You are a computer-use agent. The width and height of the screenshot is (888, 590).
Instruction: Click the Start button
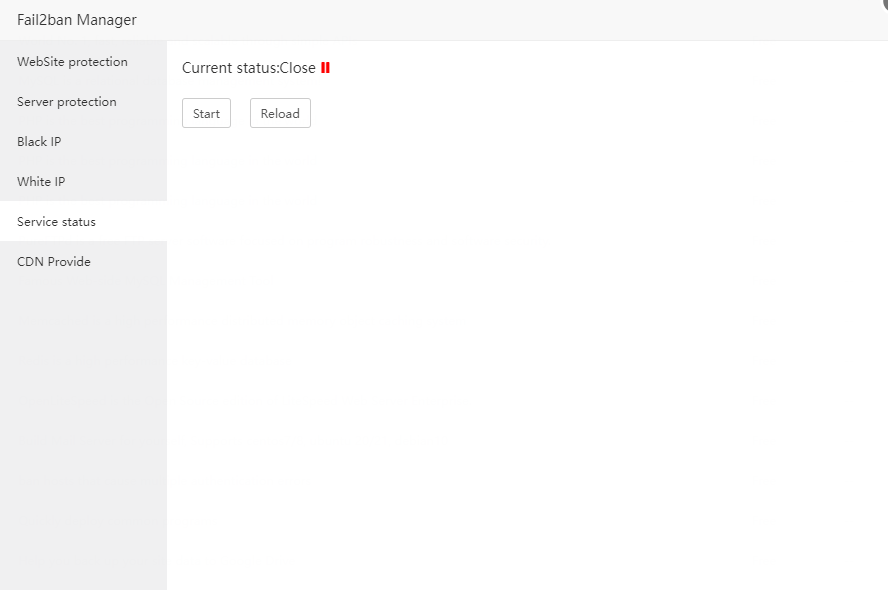tap(206, 113)
